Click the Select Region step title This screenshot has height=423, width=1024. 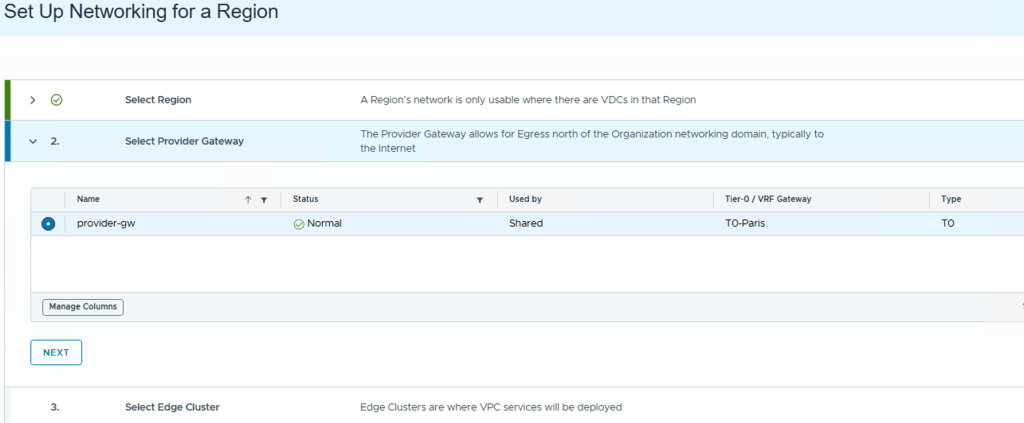tap(158, 100)
